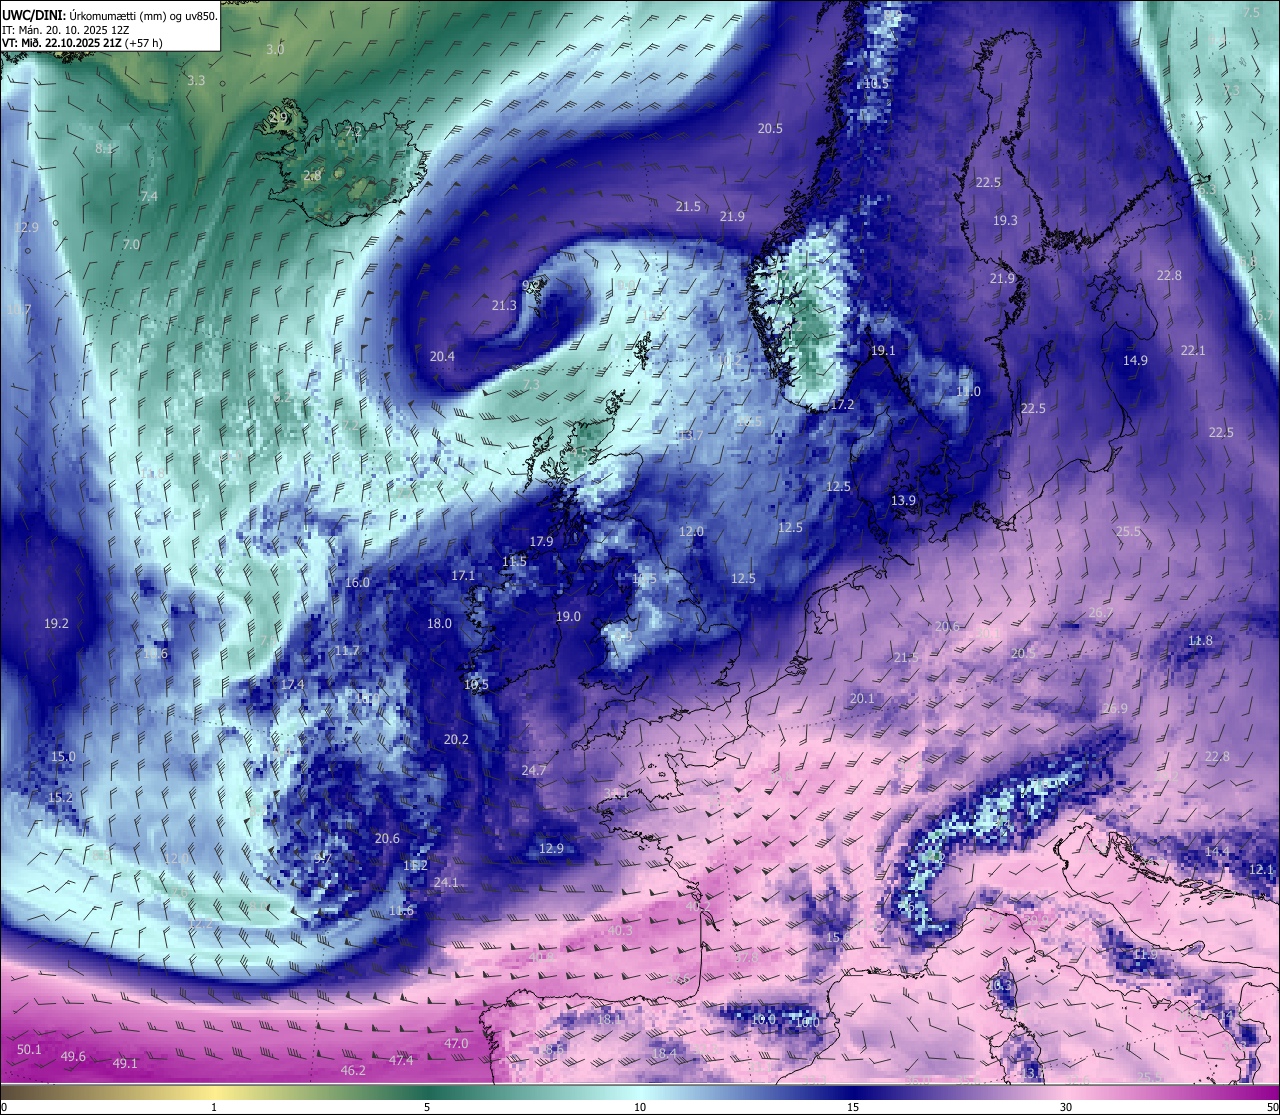Select the "11.6" map value

coord(401,910)
